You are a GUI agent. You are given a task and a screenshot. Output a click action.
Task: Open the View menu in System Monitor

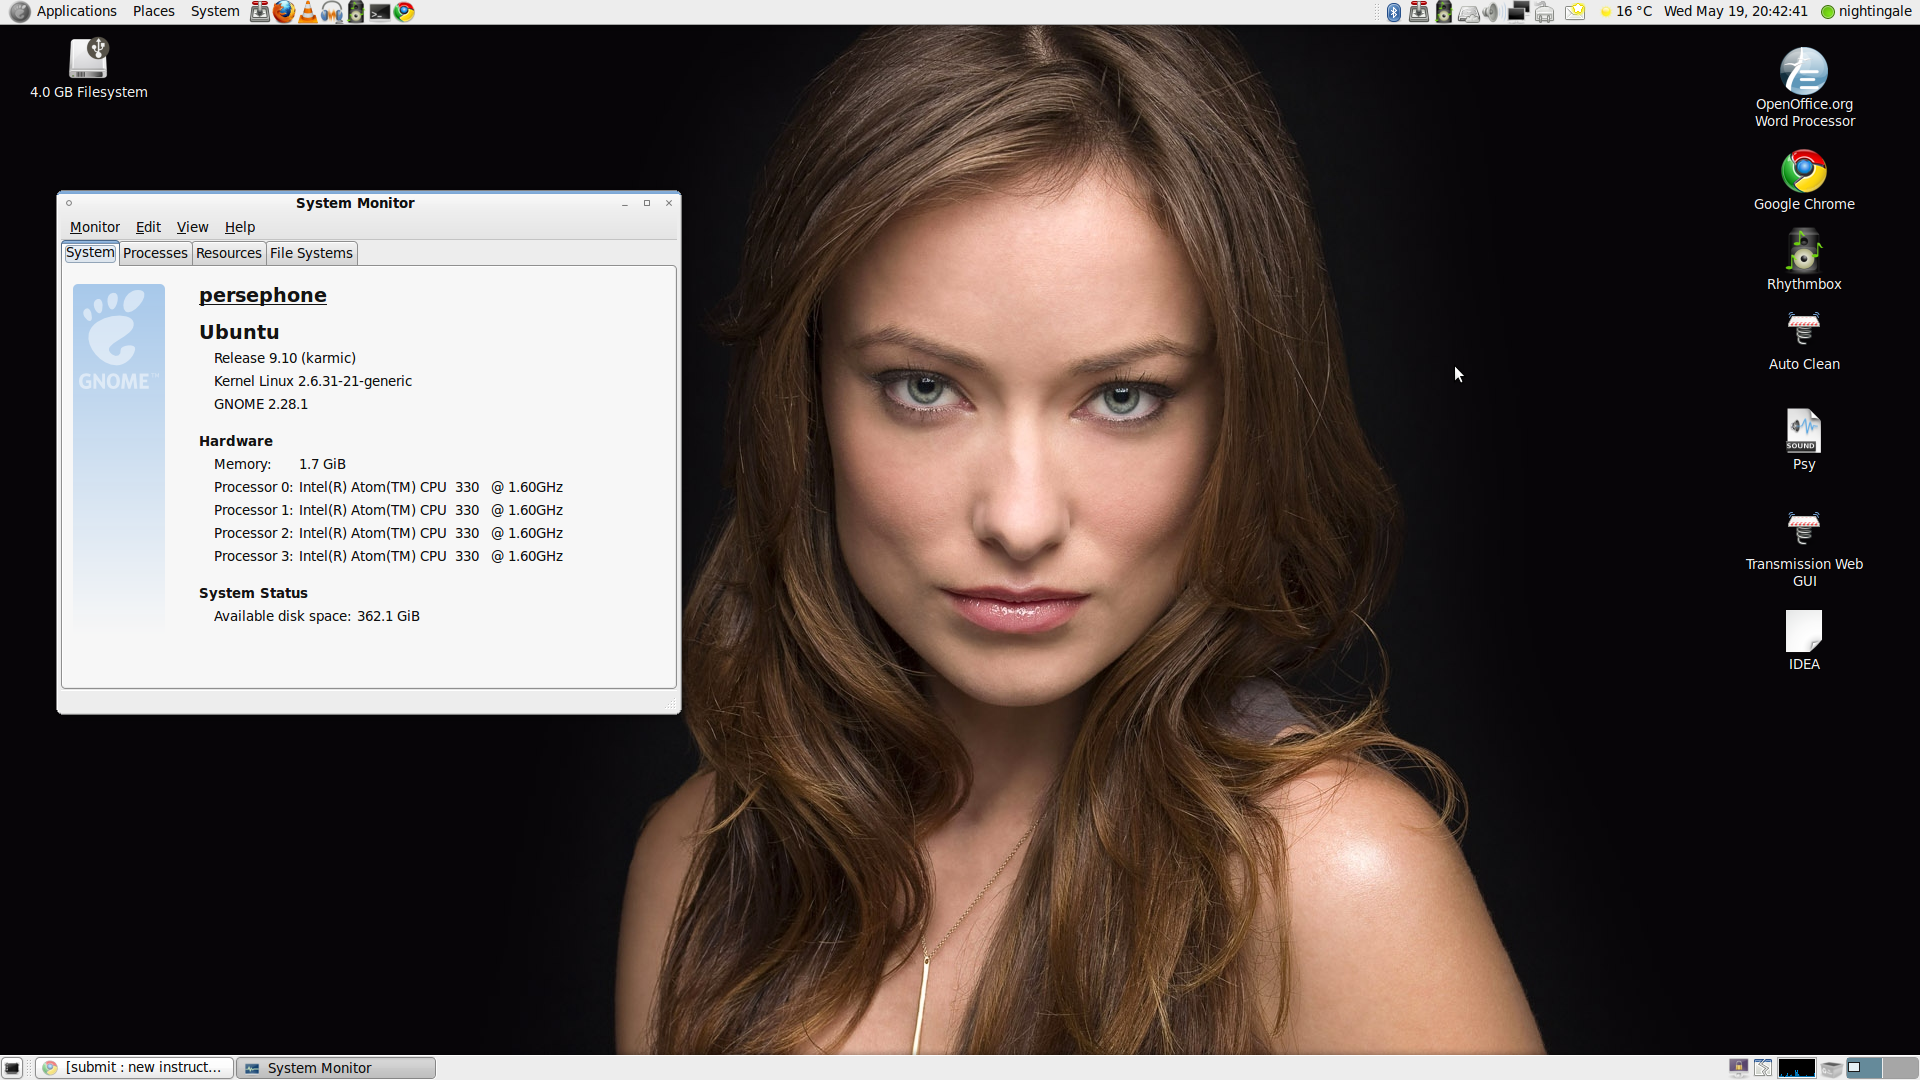(x=192, y=227)
